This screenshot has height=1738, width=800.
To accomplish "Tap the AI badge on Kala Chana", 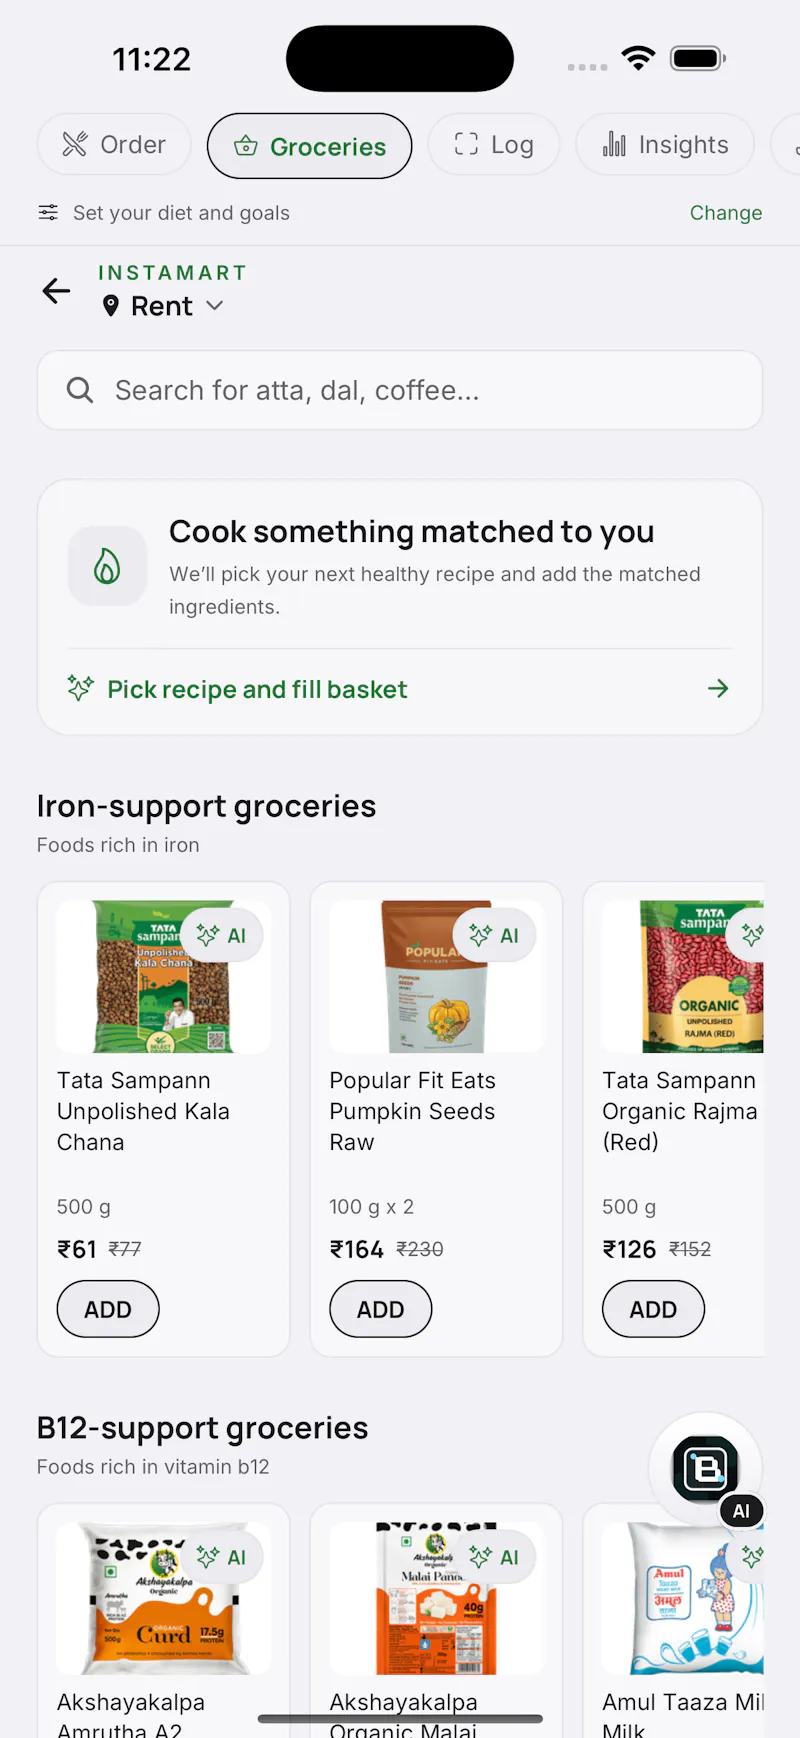I will 221,935.
